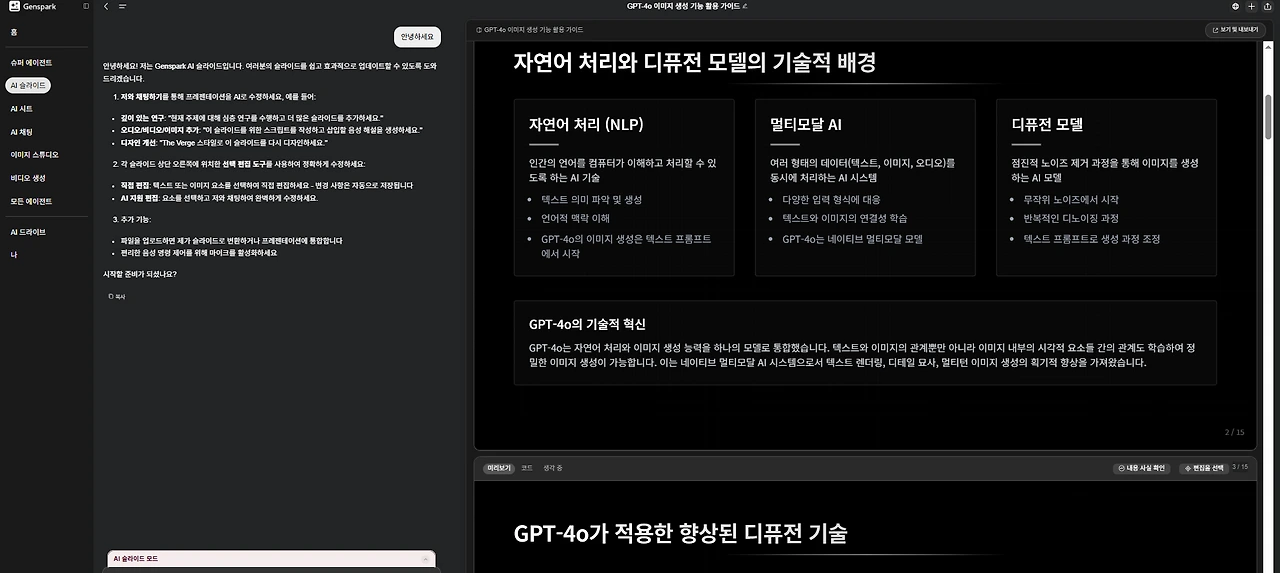The width and height of the screenshot is (1280, 573).
Task: Open 슈퍼 에이전트 in the sidebar
Action: 31,62
